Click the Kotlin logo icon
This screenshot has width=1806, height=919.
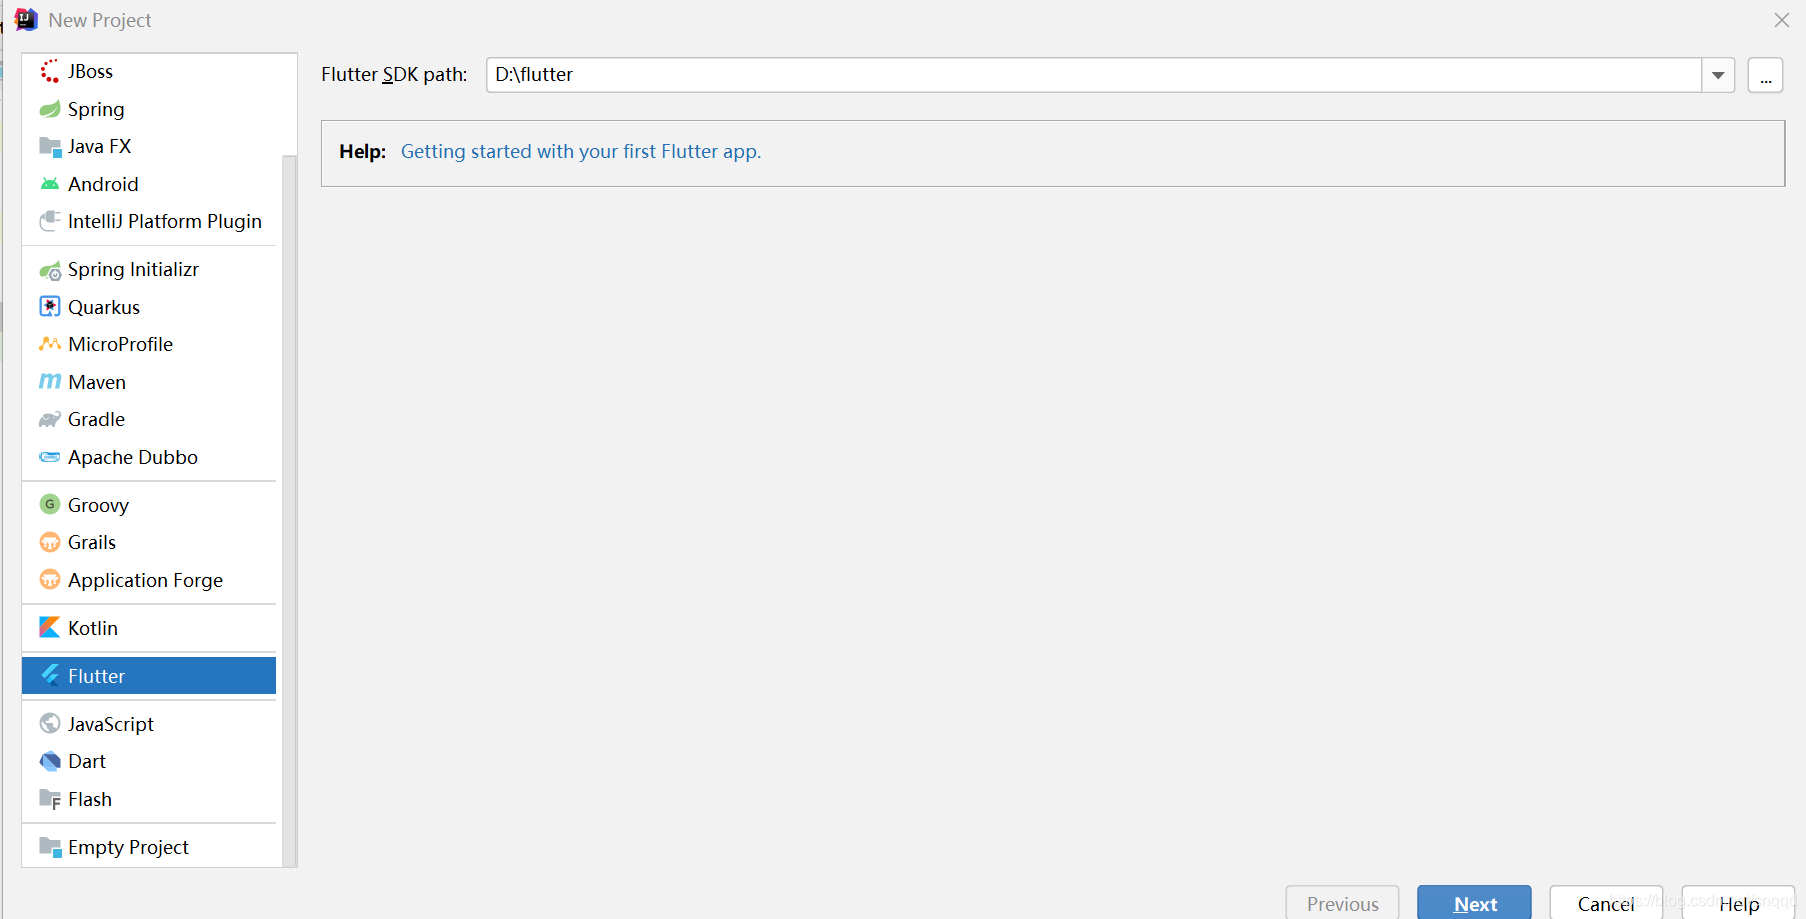(x=50, y=627)
